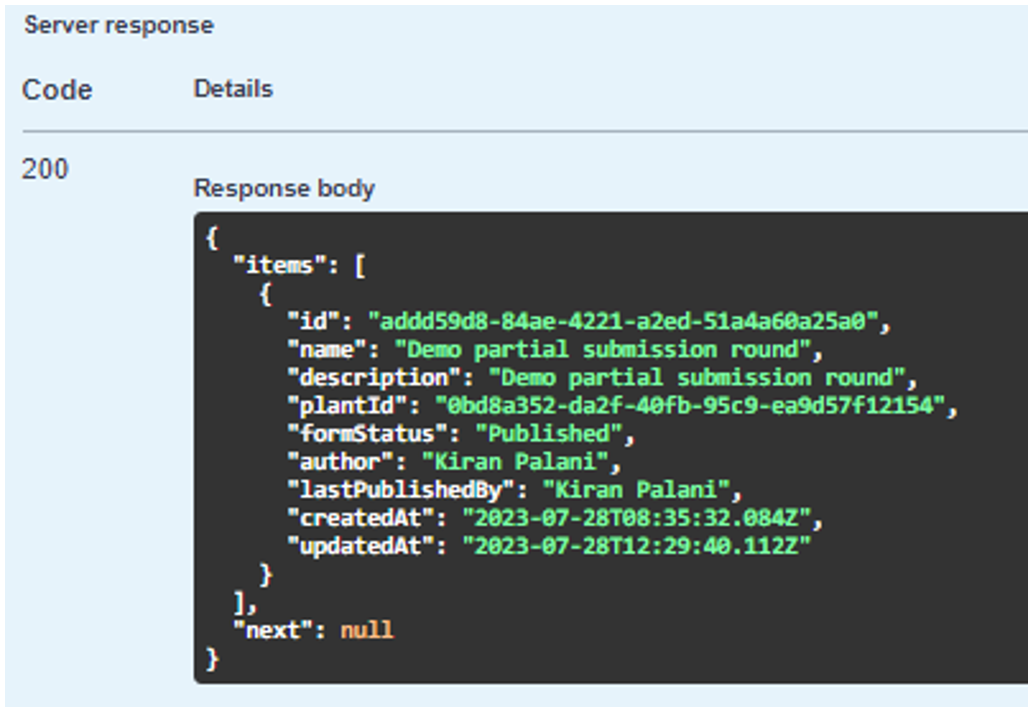Click the "items" key in JSON
This screenshot has width=1032, height=711.
click(x=273, y=266)
